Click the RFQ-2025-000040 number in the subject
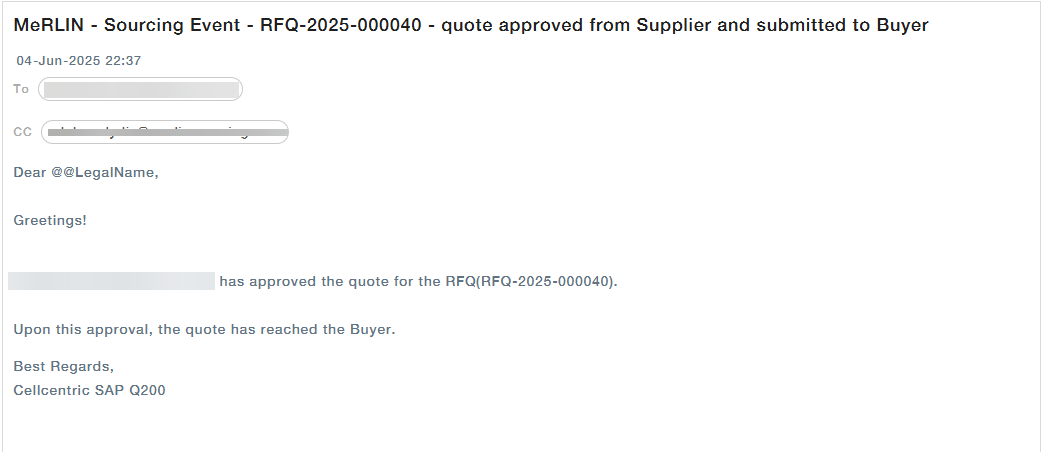This screenshot has height=452, width=1041. 342,26
